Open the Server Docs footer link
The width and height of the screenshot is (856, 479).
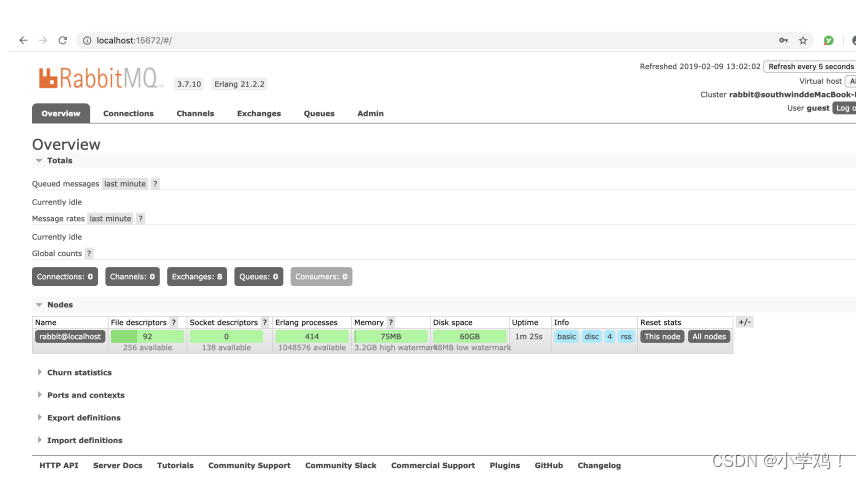point(117,465)
